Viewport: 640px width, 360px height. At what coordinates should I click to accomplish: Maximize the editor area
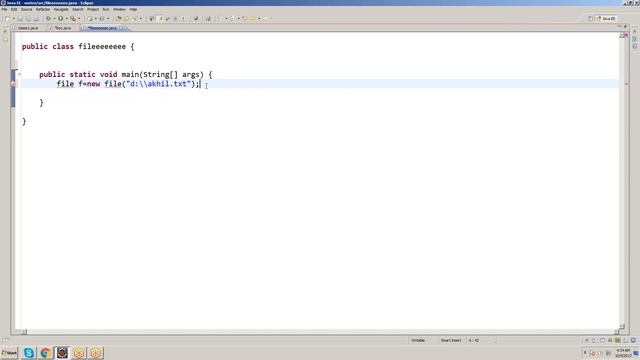[x=625, y=27]
